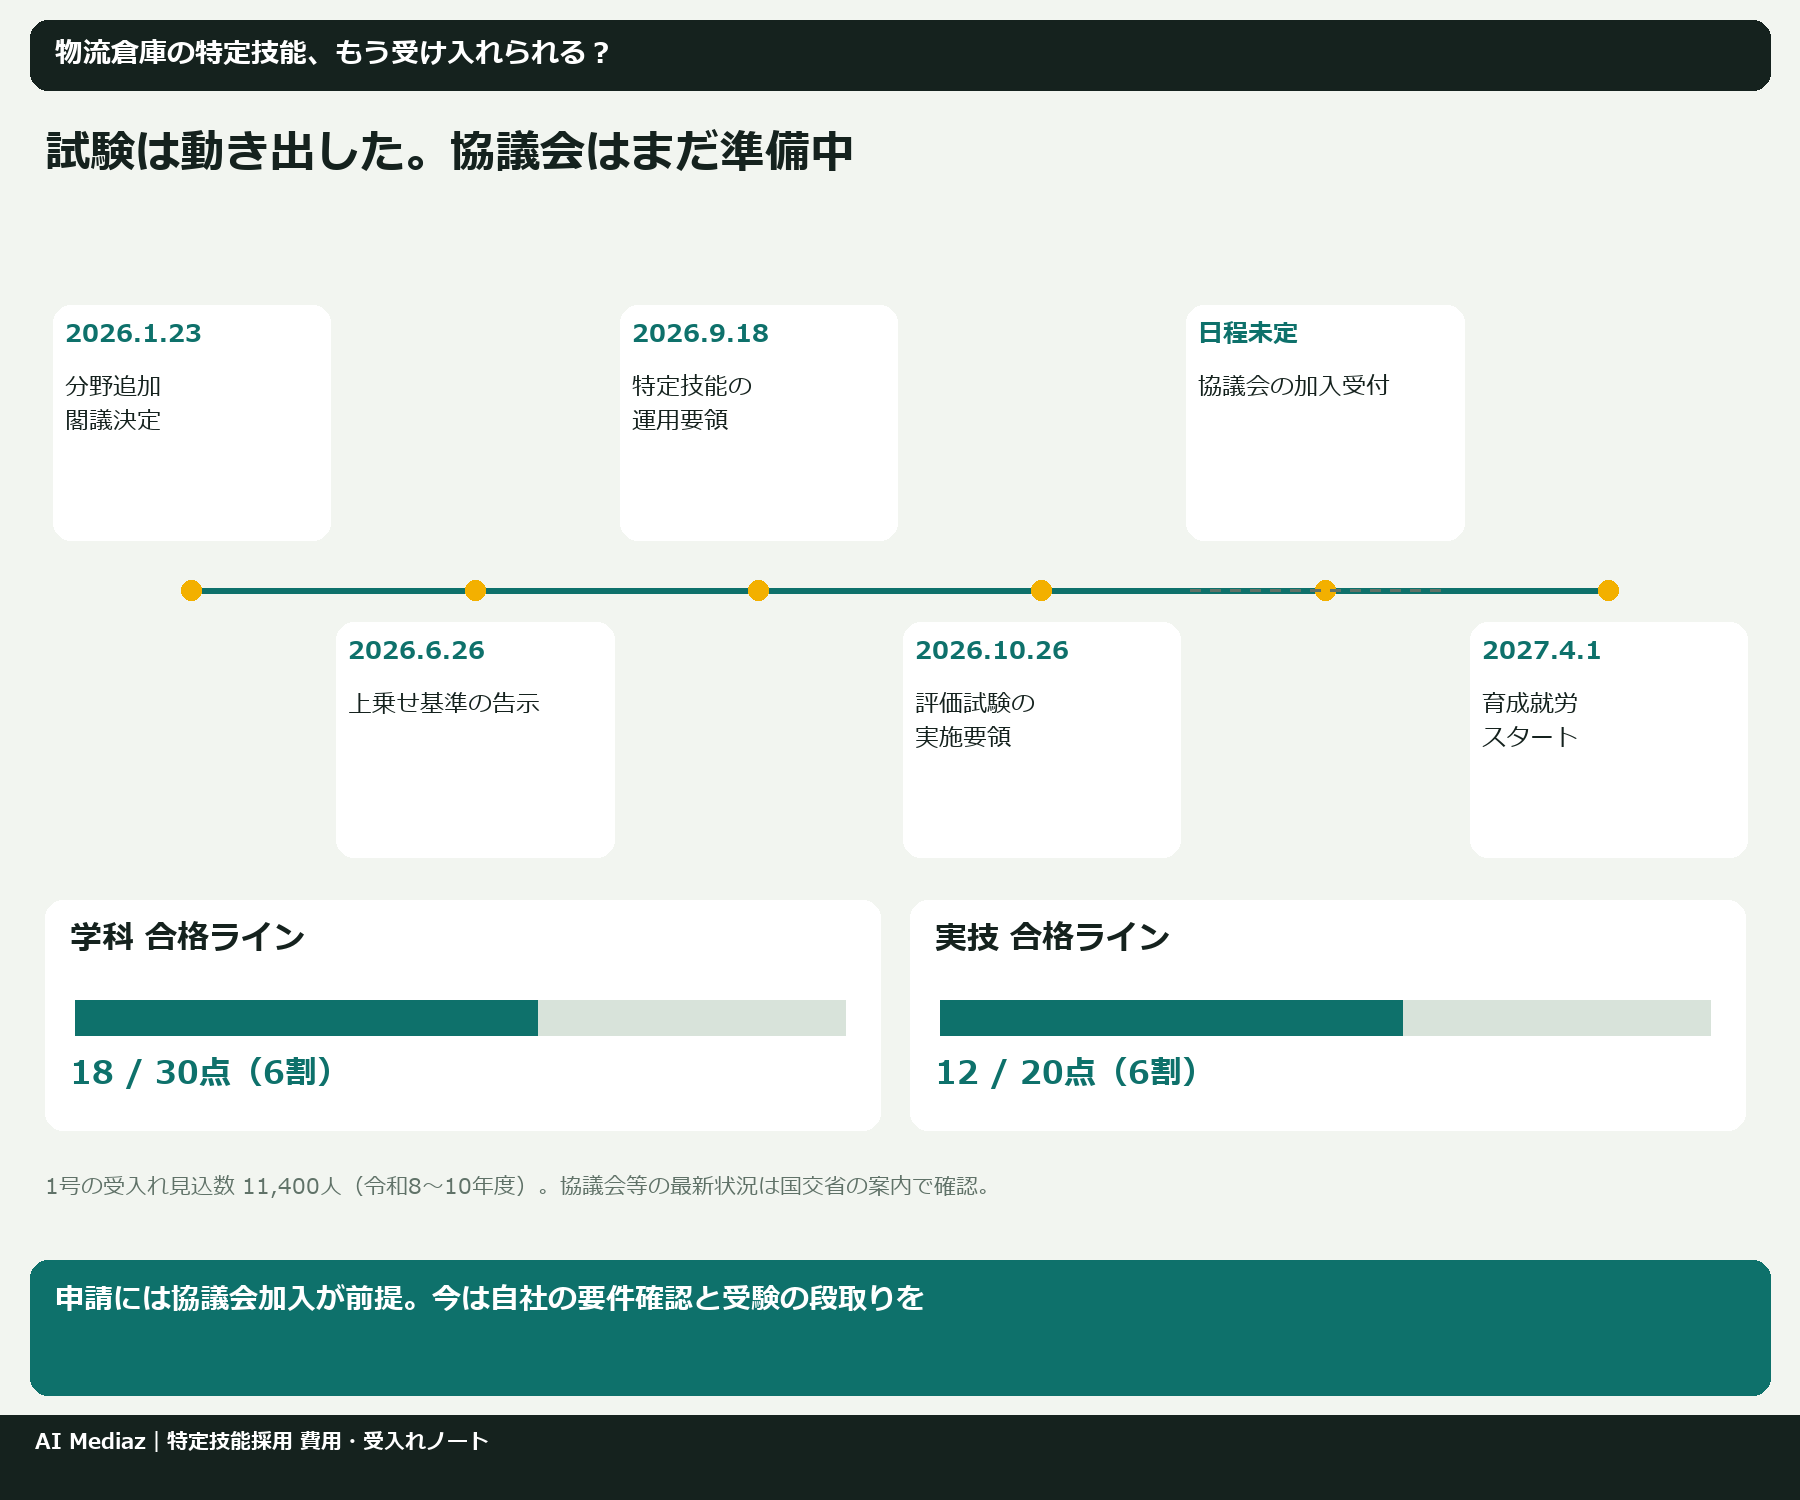
Task: Click the date text 2027.4.1
Action: [x=1541, y=651]
